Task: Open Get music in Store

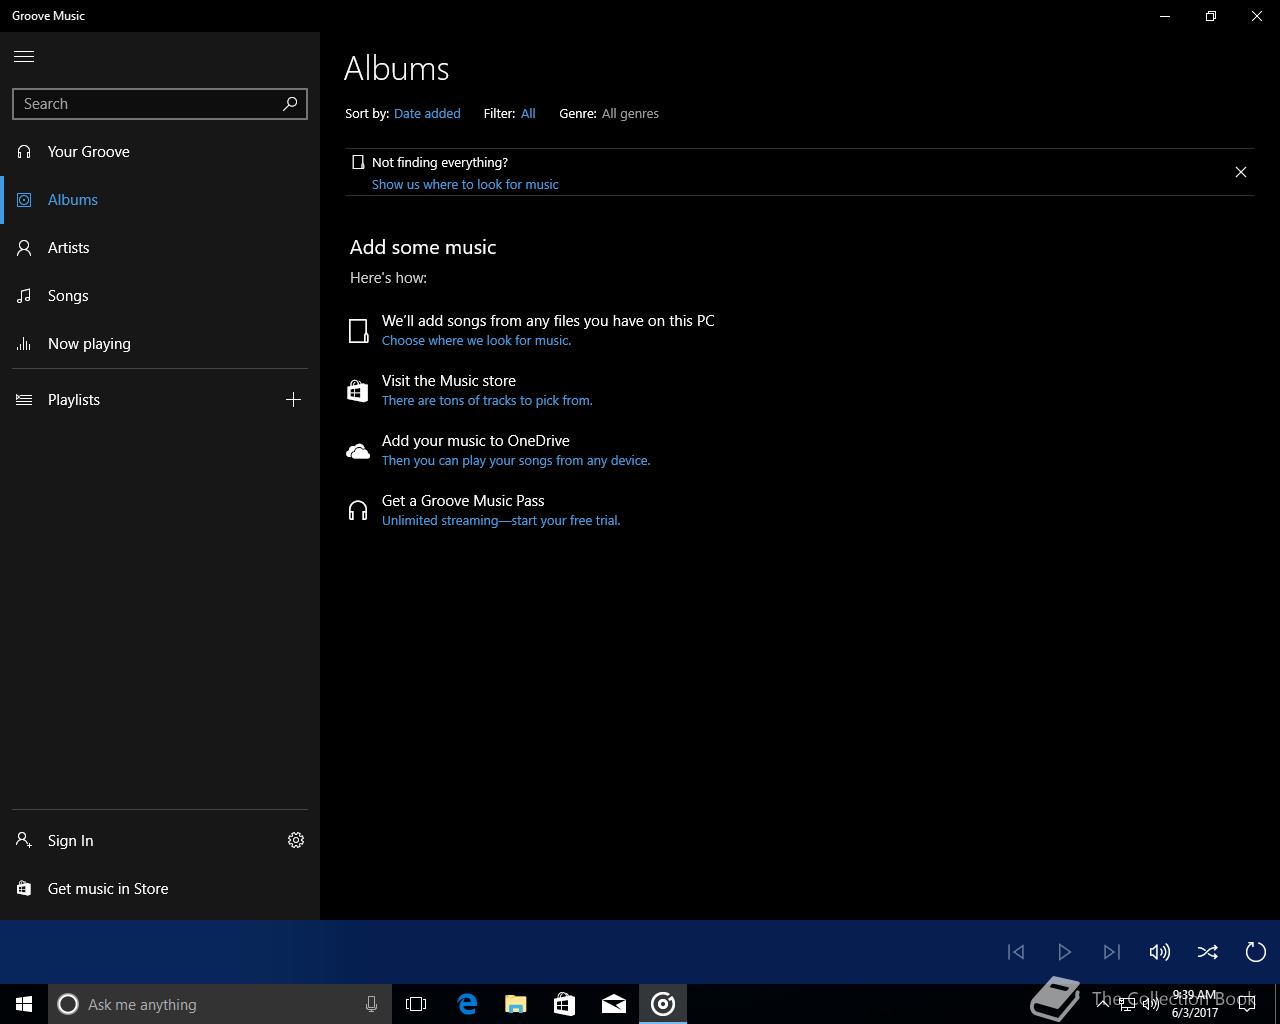Action: tap(160, 889)
